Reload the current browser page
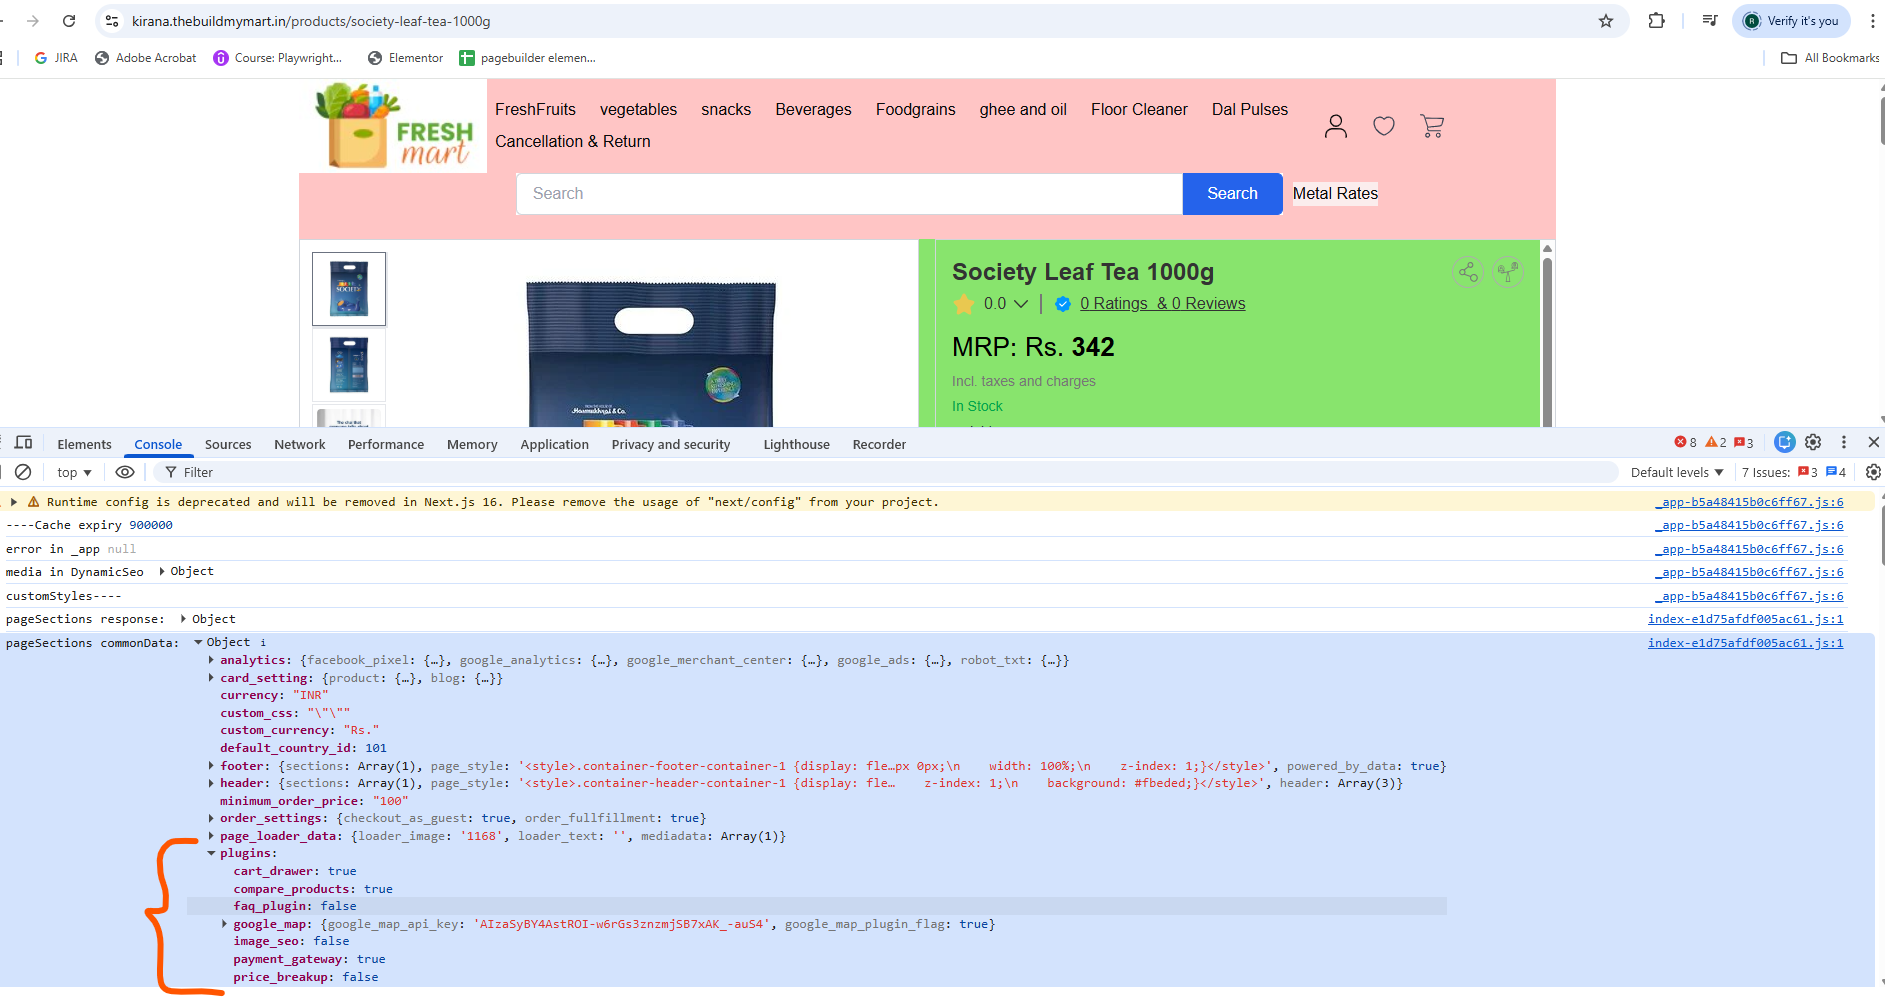 tap(69, 21)
